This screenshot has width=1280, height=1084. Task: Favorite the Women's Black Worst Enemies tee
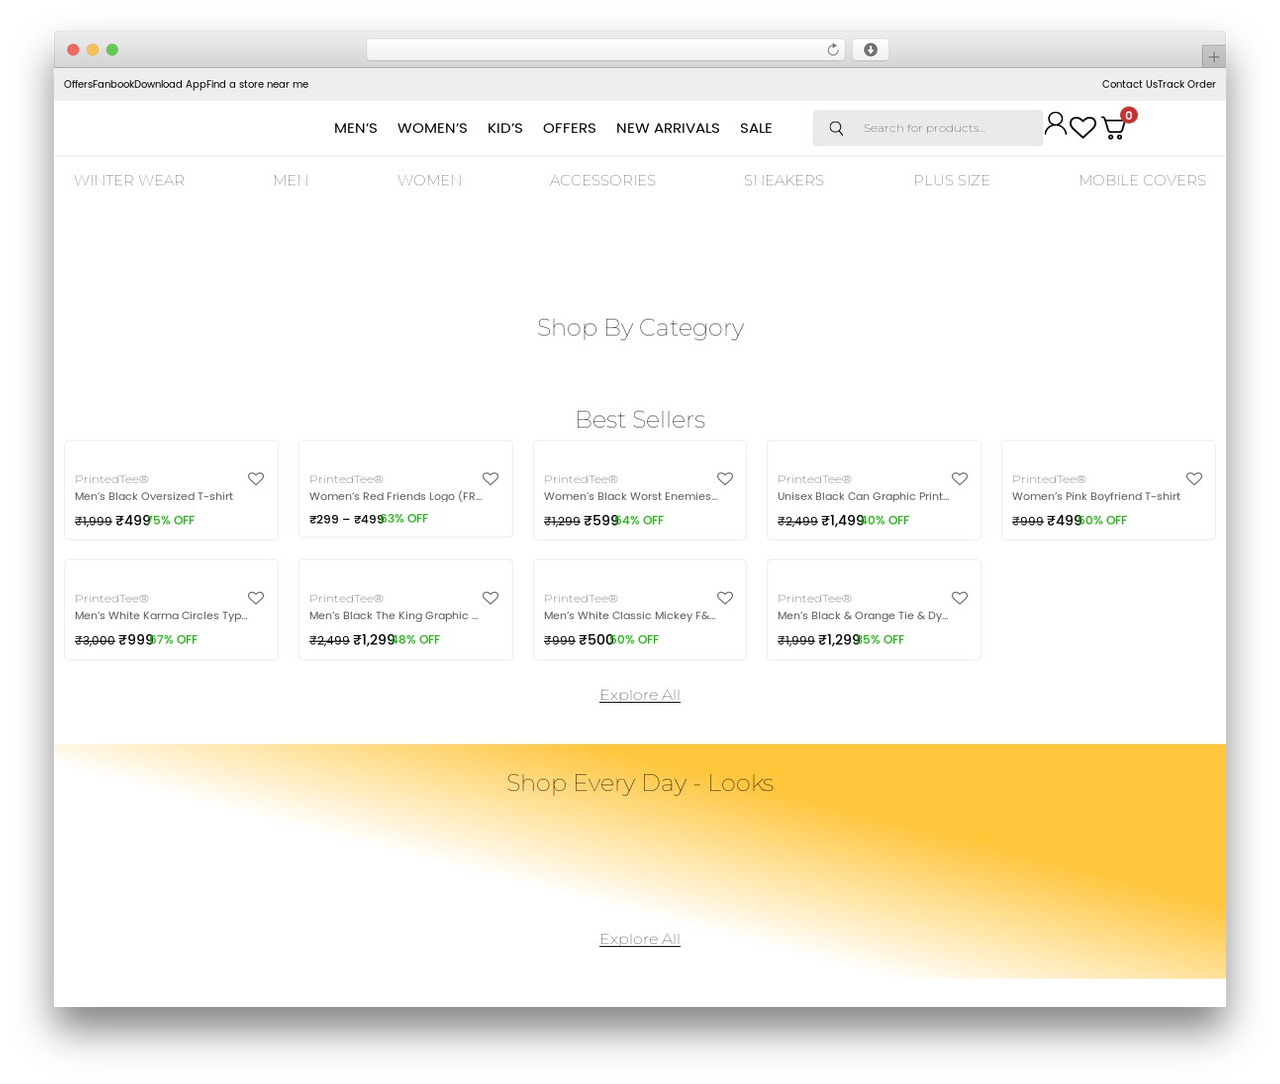725,479
